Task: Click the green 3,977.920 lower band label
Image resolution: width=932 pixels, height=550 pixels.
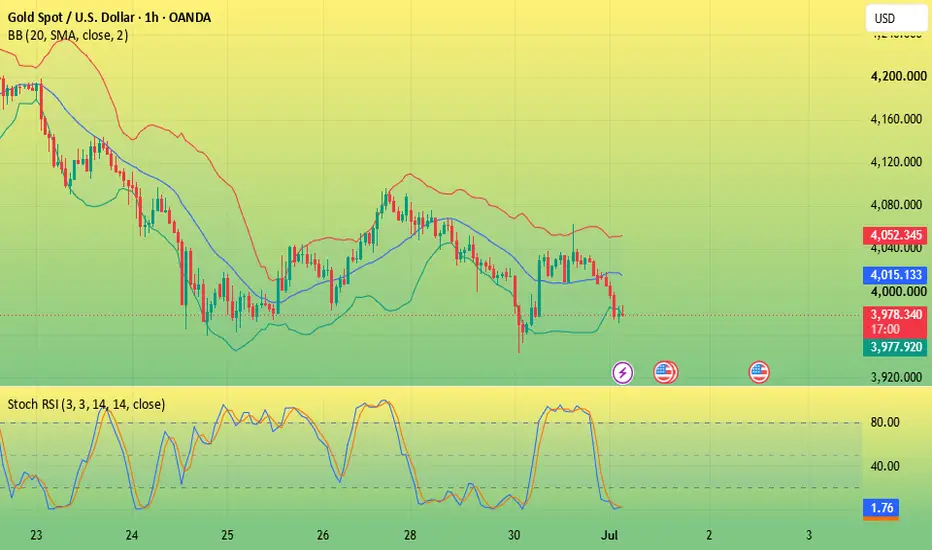Action: tap(895, 347)
